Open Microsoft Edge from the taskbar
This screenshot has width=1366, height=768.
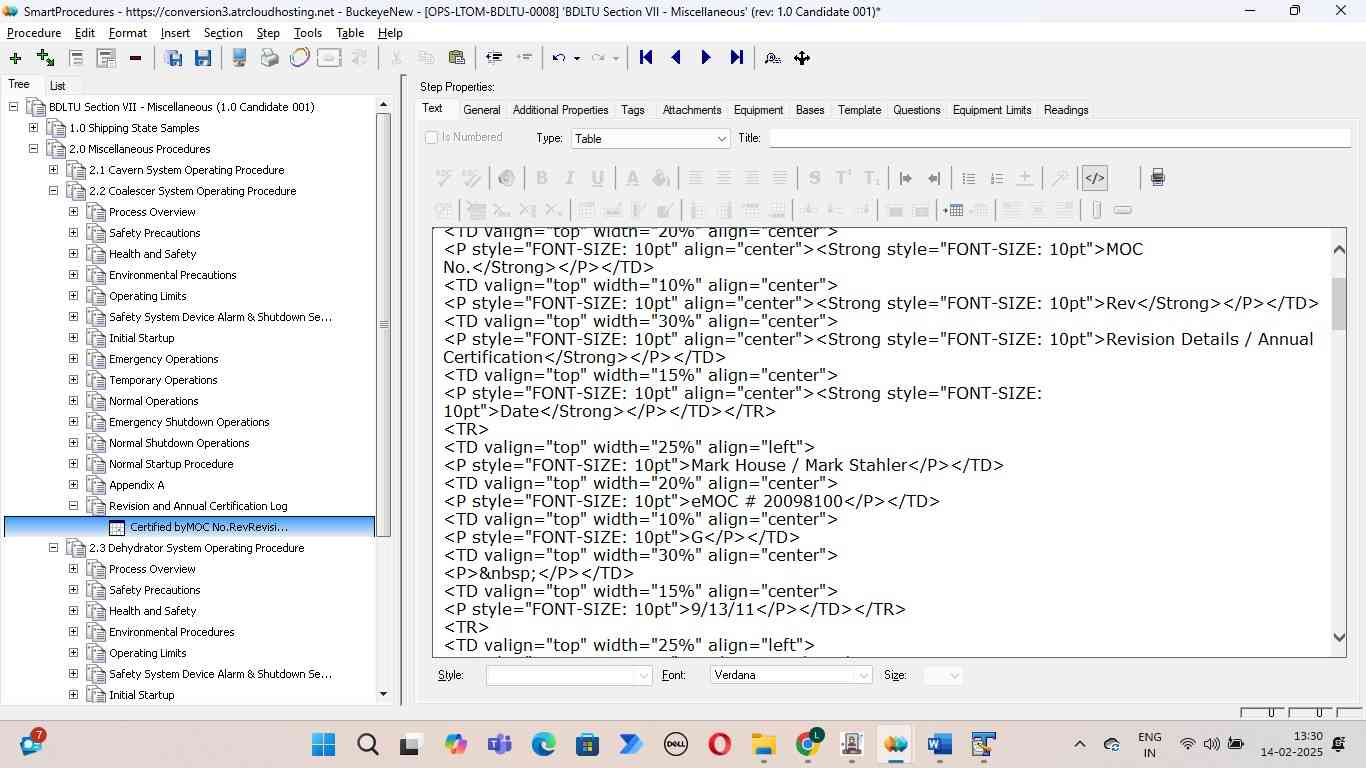(x=544, y=744)
